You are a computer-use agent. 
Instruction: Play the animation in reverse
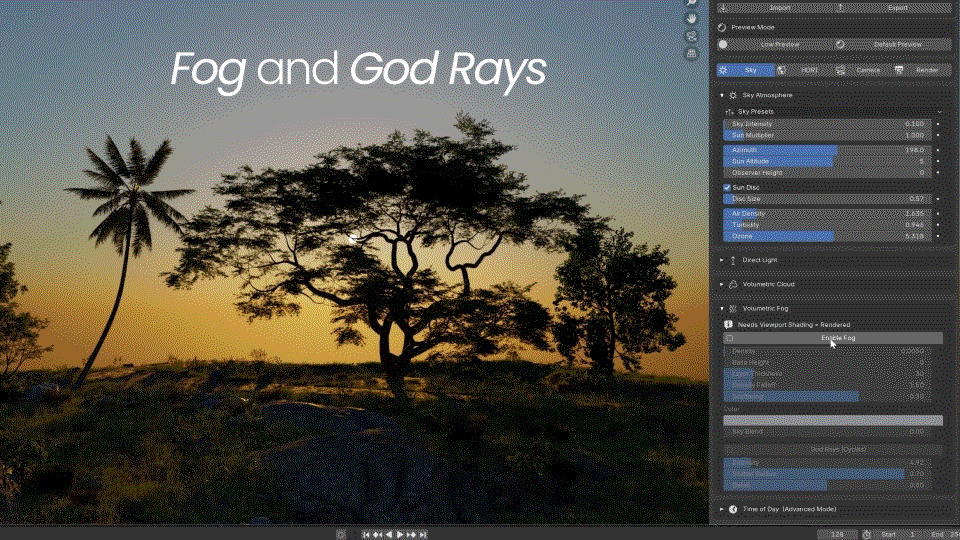389,534
